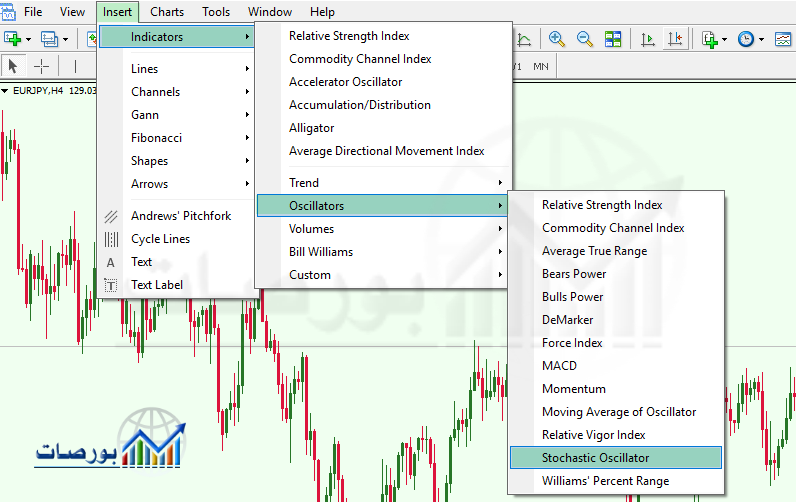Select the Oscillators submenu entry
796x502 pixels.
point(383,206)
